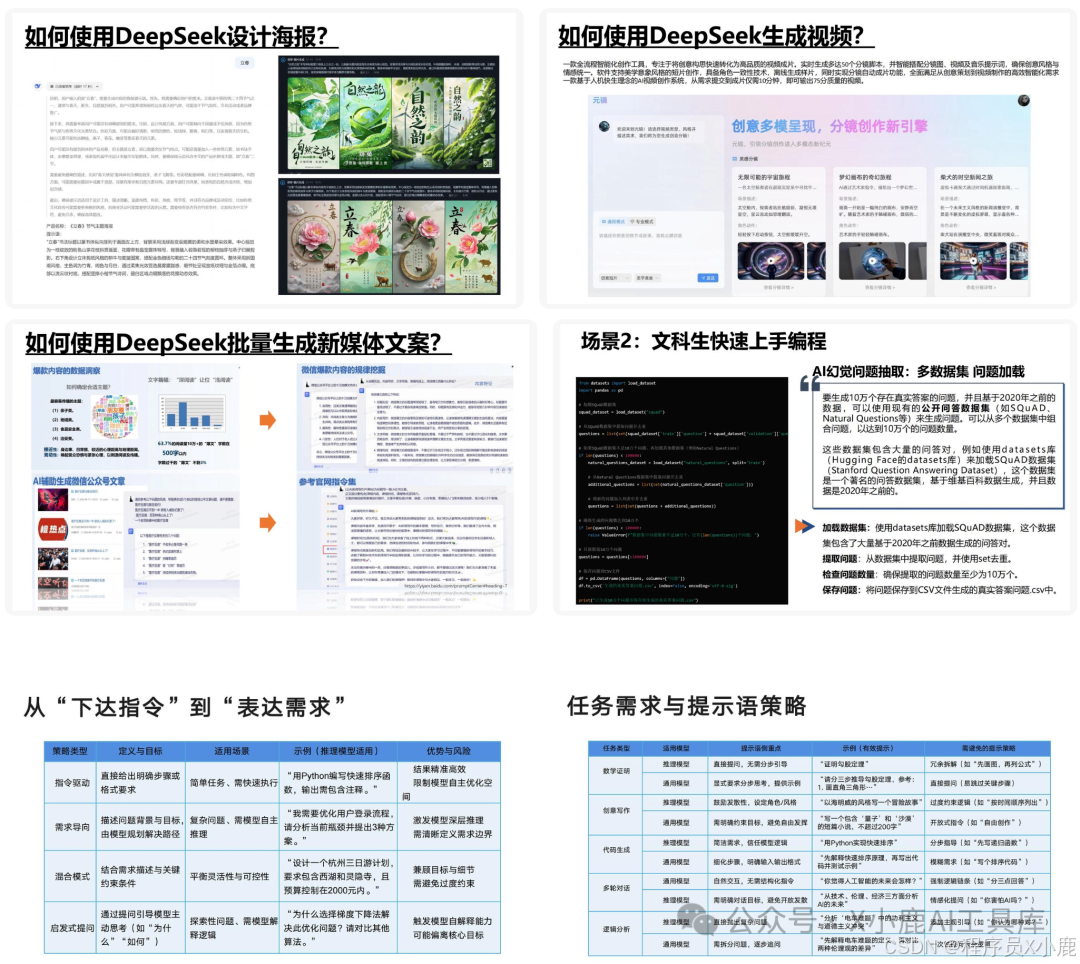Click the 优势与风险 column header

[x=448, y=751]
